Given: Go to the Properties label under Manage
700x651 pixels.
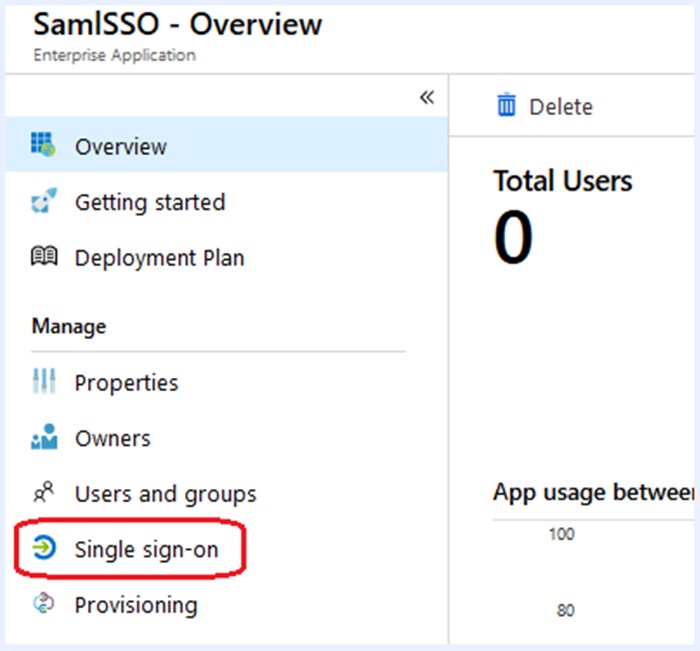Looking at the screenshot, I should pos(126,383).
